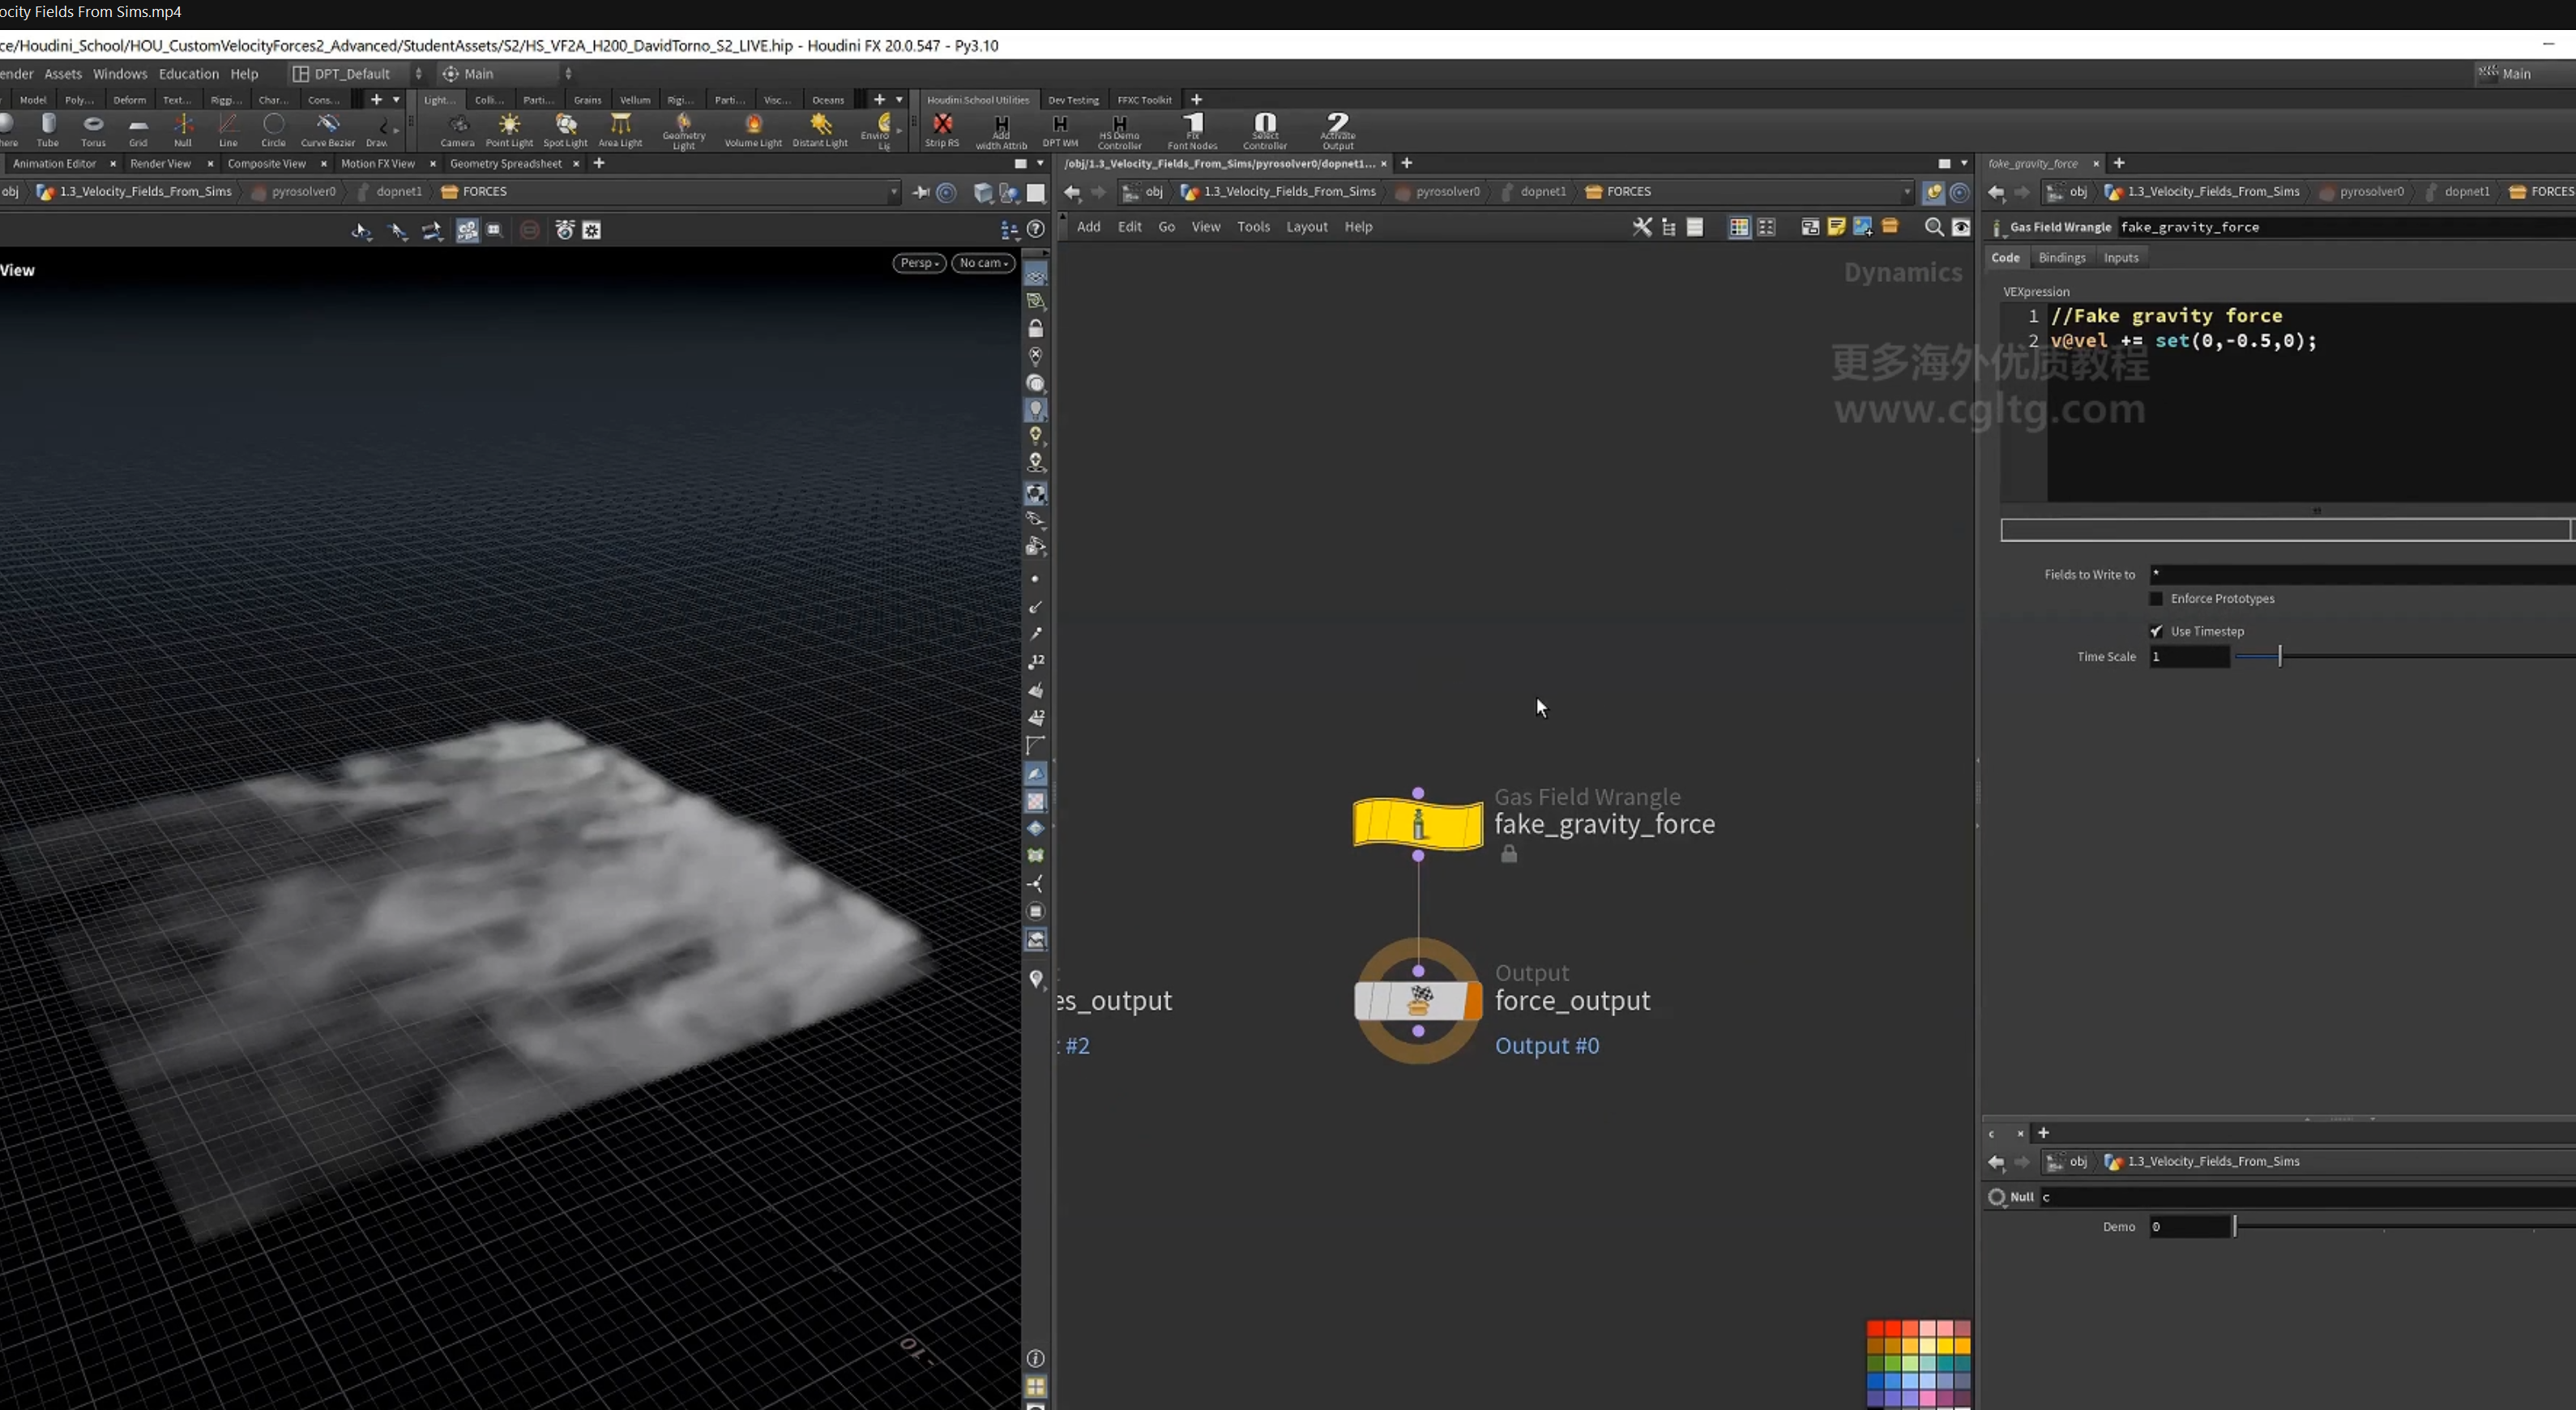Select the fake_gravity_force yellow node
Viewport: 2576px width, 1410px height.
(1418, 824)
